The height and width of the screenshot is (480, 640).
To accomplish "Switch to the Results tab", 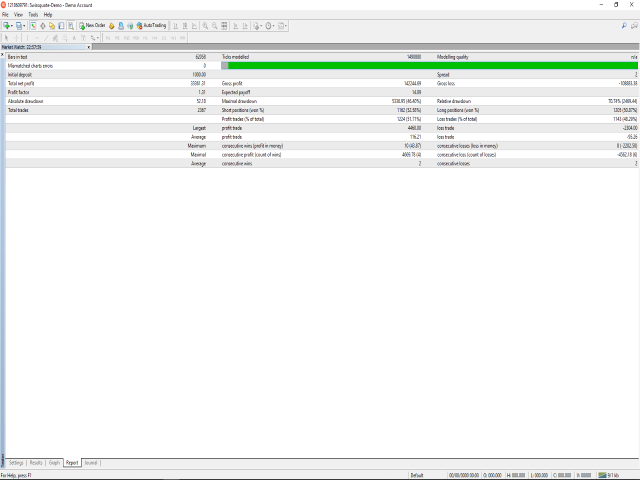I will pos(36,463).
